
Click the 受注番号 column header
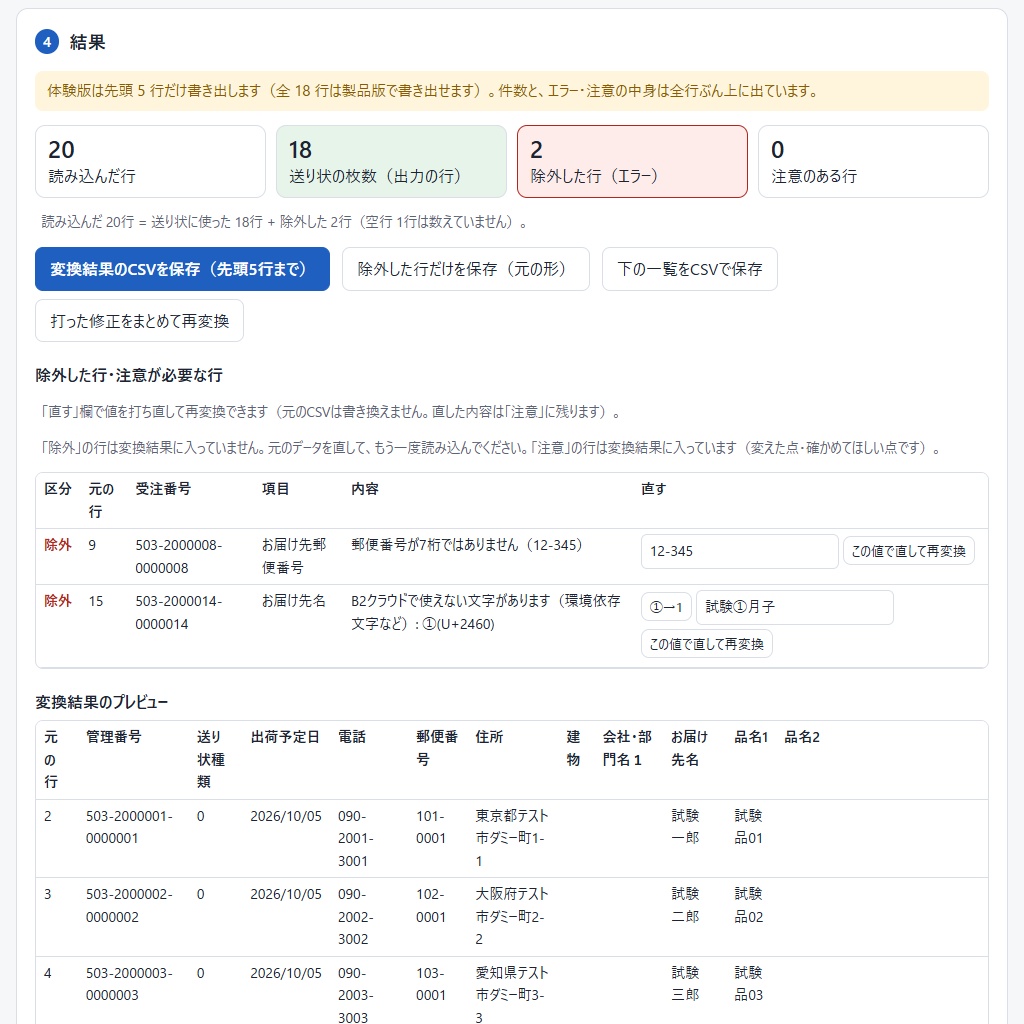click(x=163, y=488)
